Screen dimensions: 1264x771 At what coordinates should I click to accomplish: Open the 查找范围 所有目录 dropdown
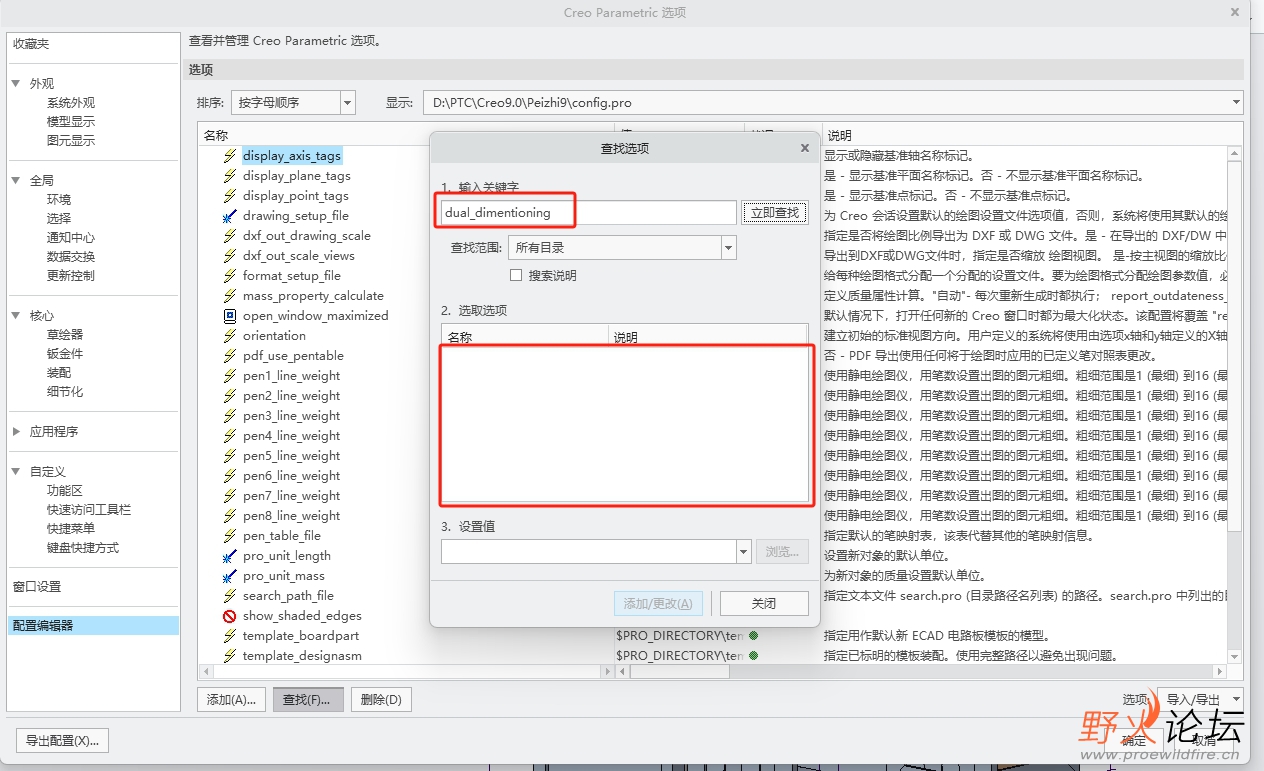729,247
